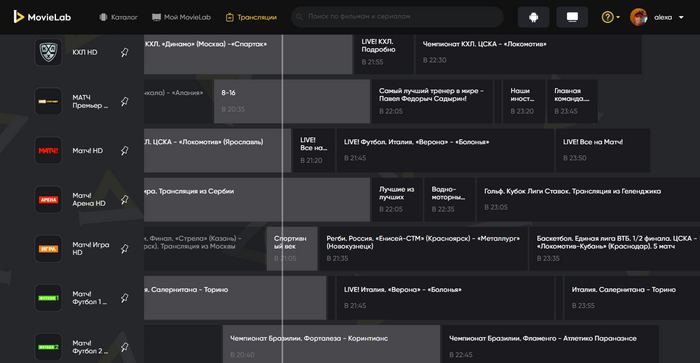
Task: Expand the help question mark dropdown
Action: click(610, 17)
